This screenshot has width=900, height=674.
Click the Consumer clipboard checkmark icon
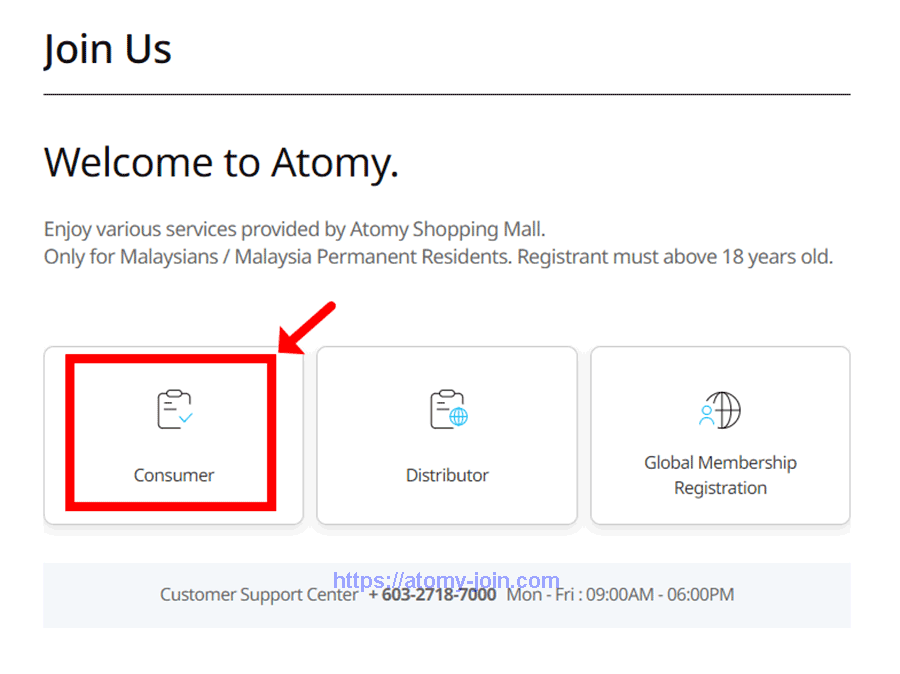point(174,410)
